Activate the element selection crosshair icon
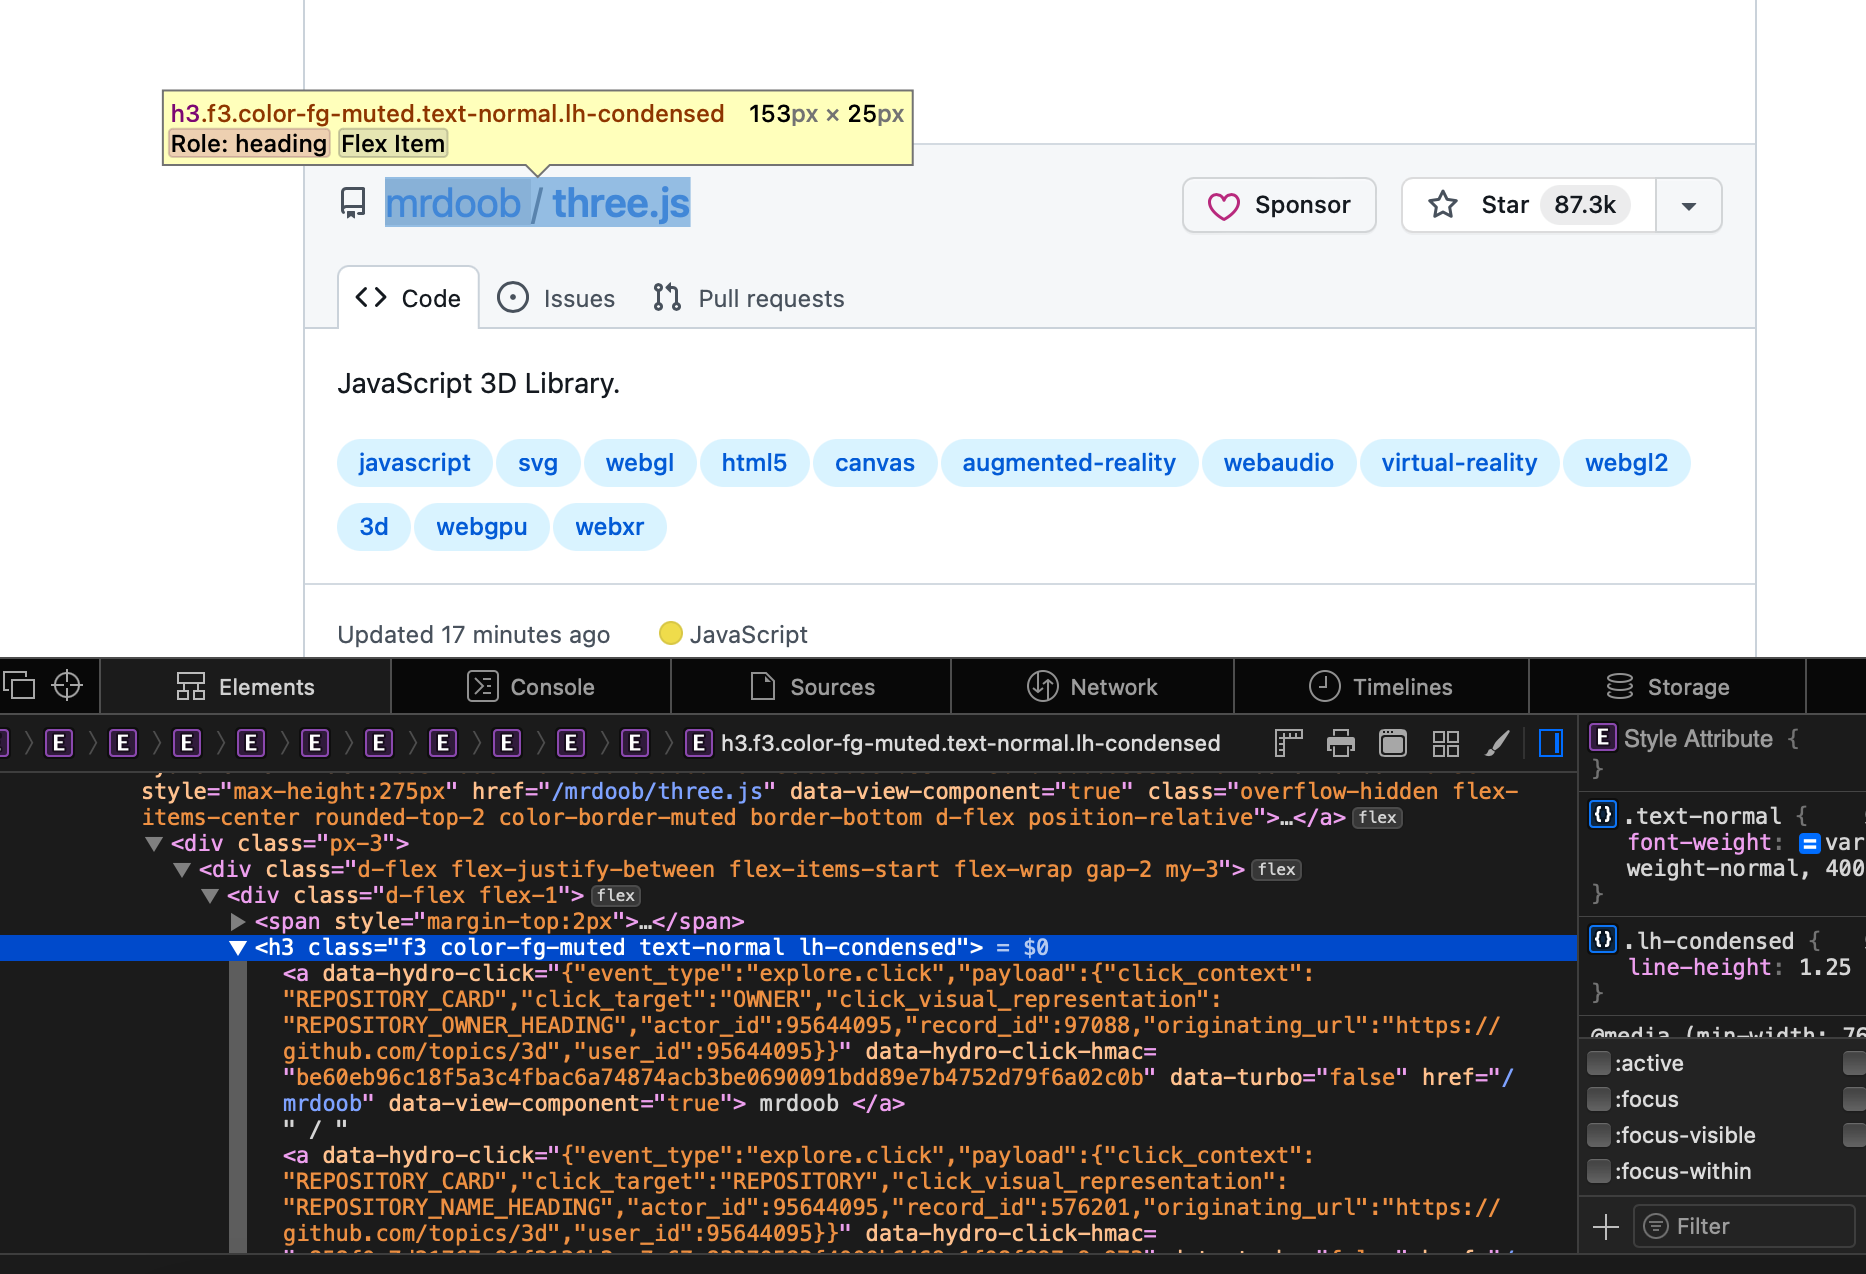Screen dimensions: 1866x1274 [x=67, y=686]
